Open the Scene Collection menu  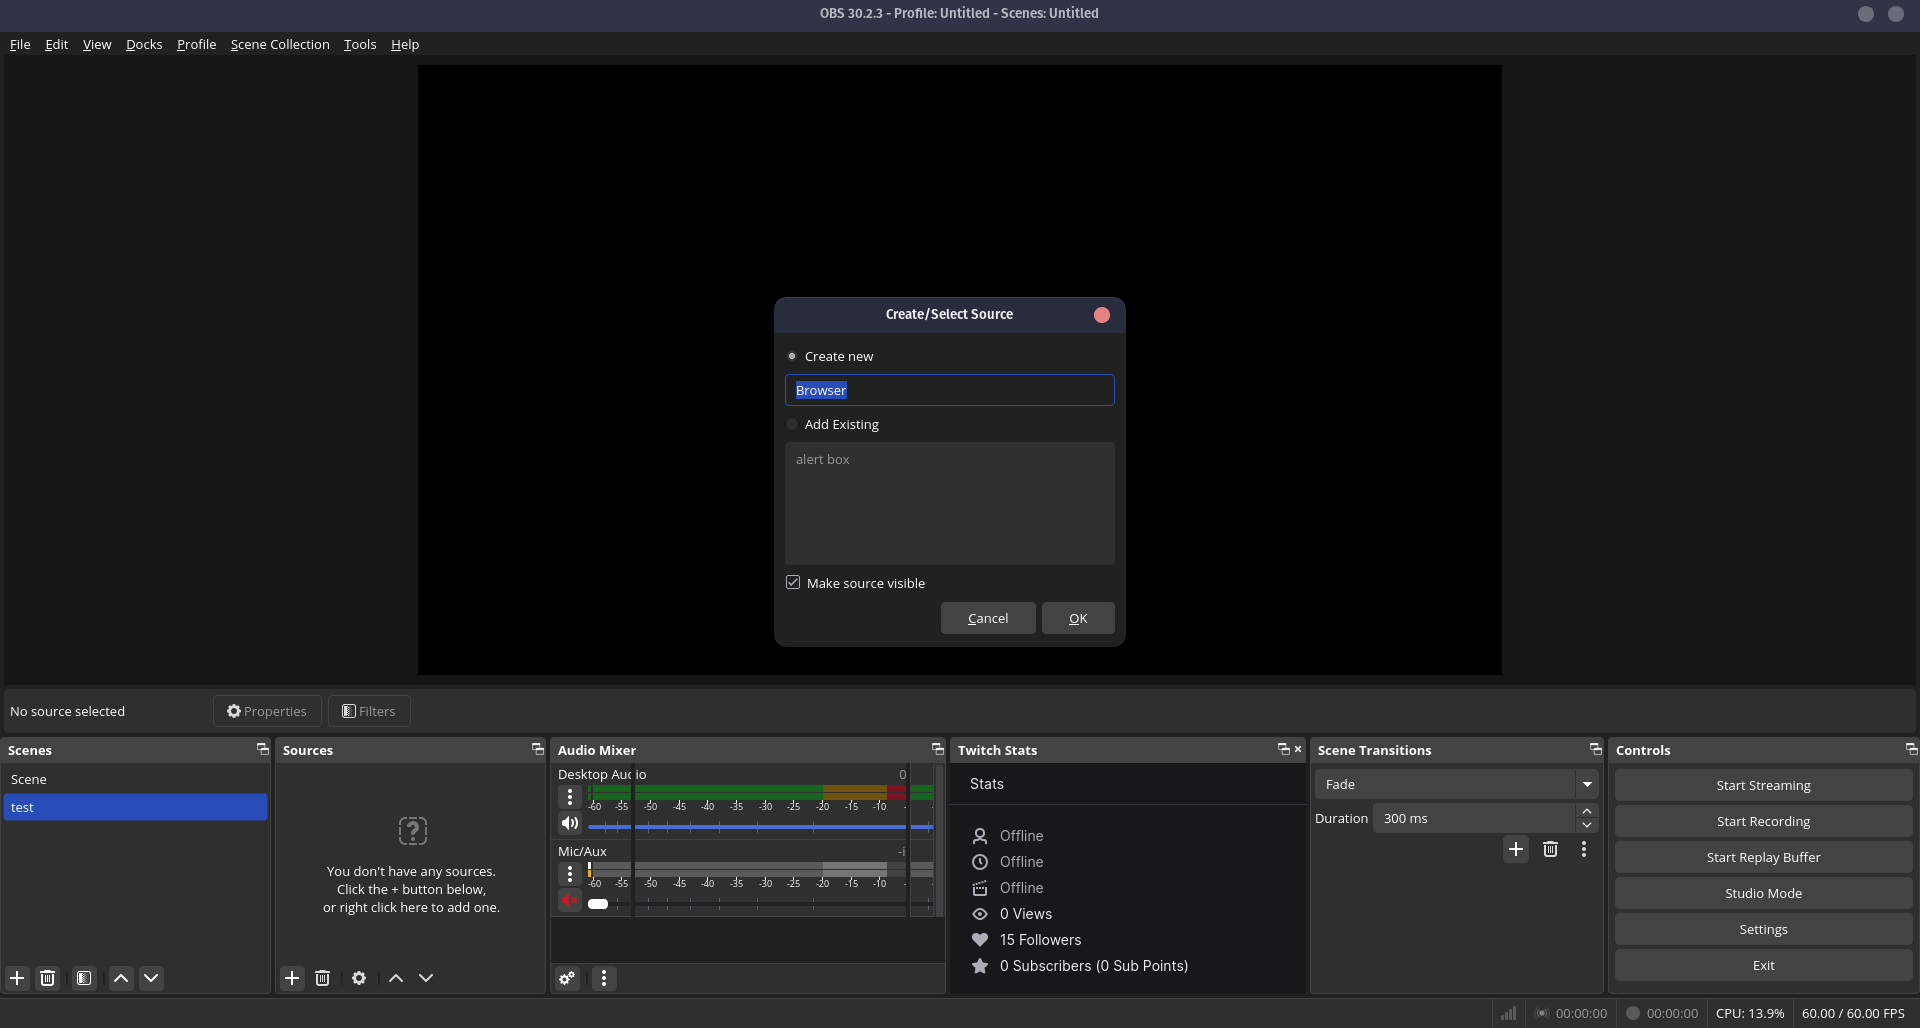pos(280,44)
